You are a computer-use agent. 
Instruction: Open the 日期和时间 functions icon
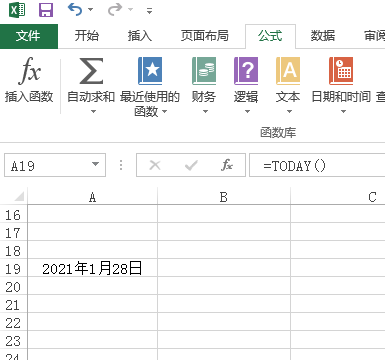tap(341, 71)
